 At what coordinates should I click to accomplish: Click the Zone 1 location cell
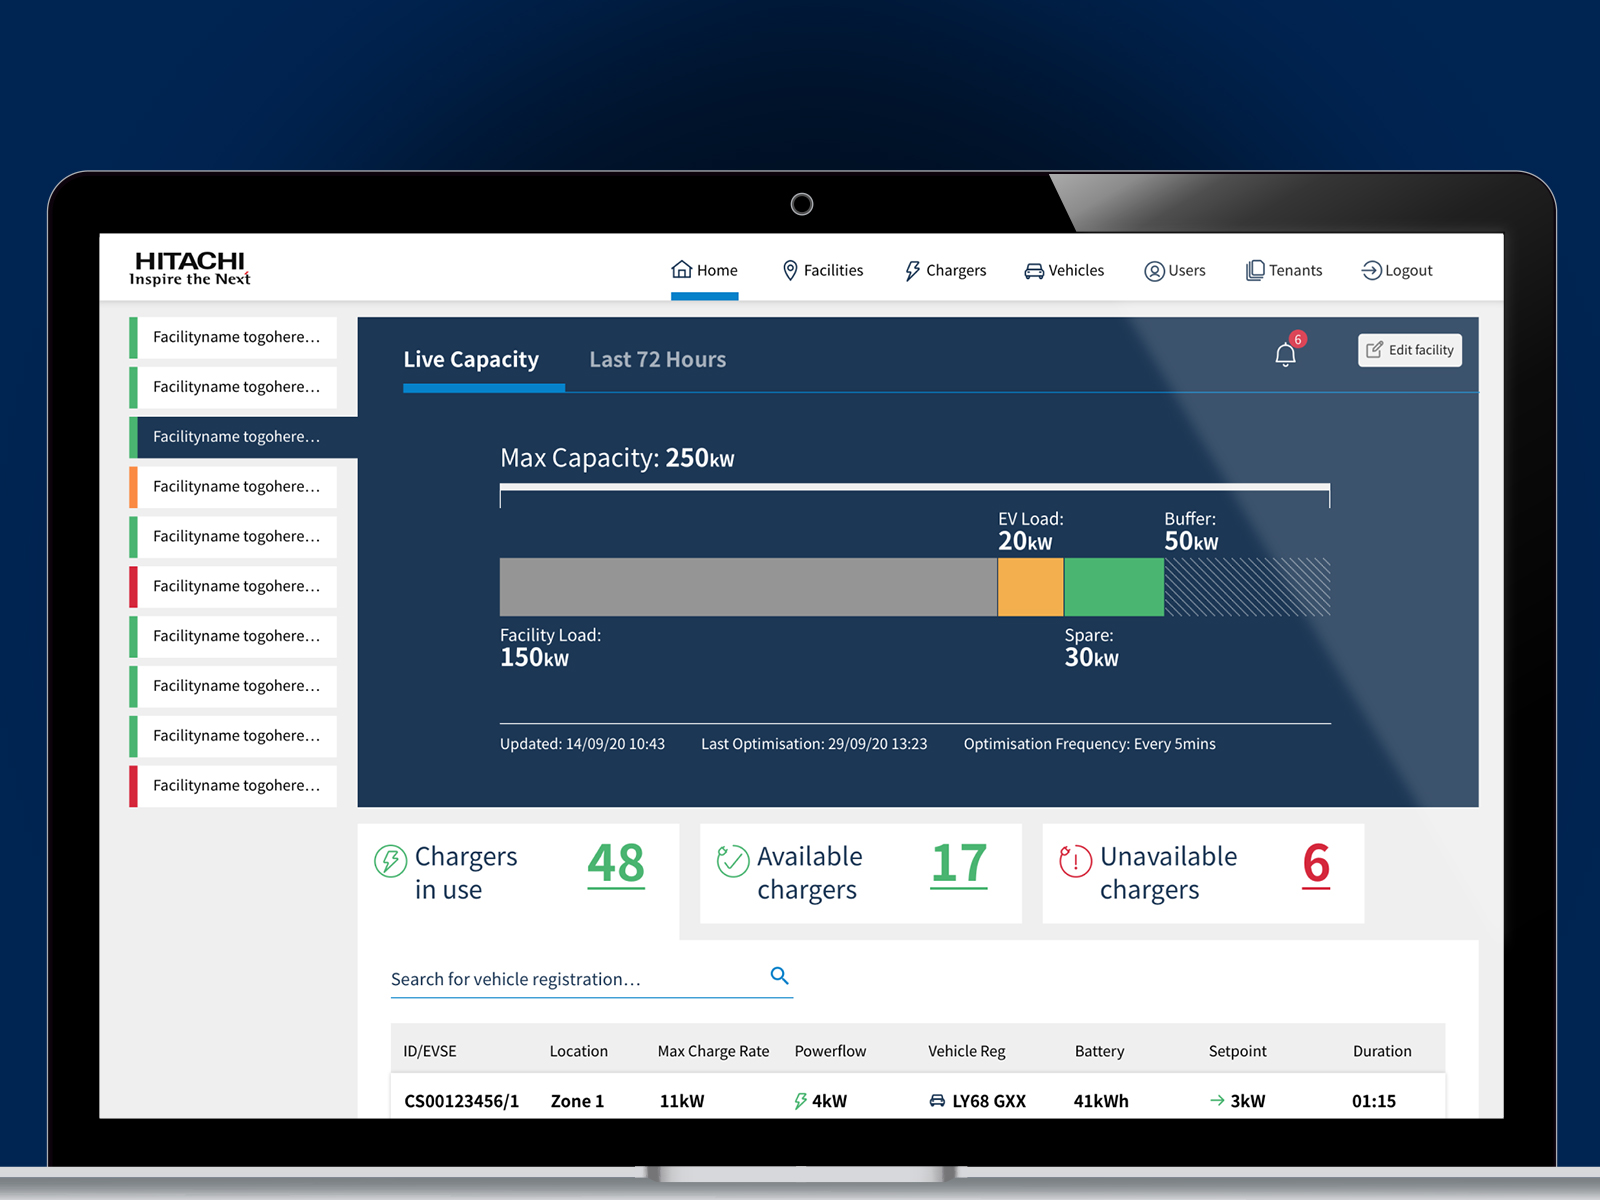point(578,1101)
